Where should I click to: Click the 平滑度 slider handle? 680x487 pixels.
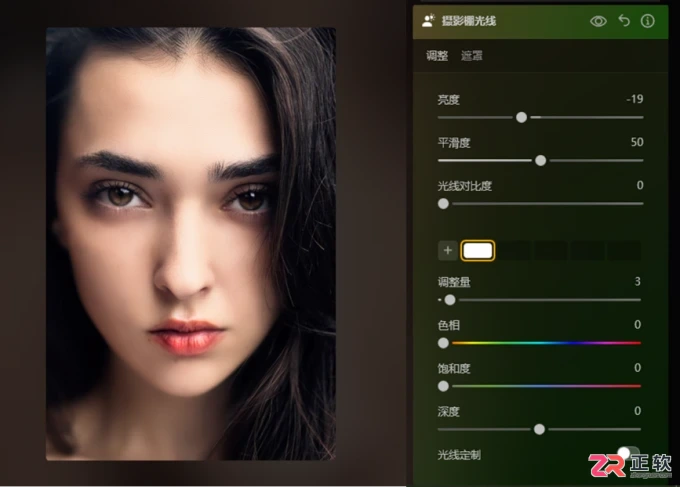pos(540,160)
